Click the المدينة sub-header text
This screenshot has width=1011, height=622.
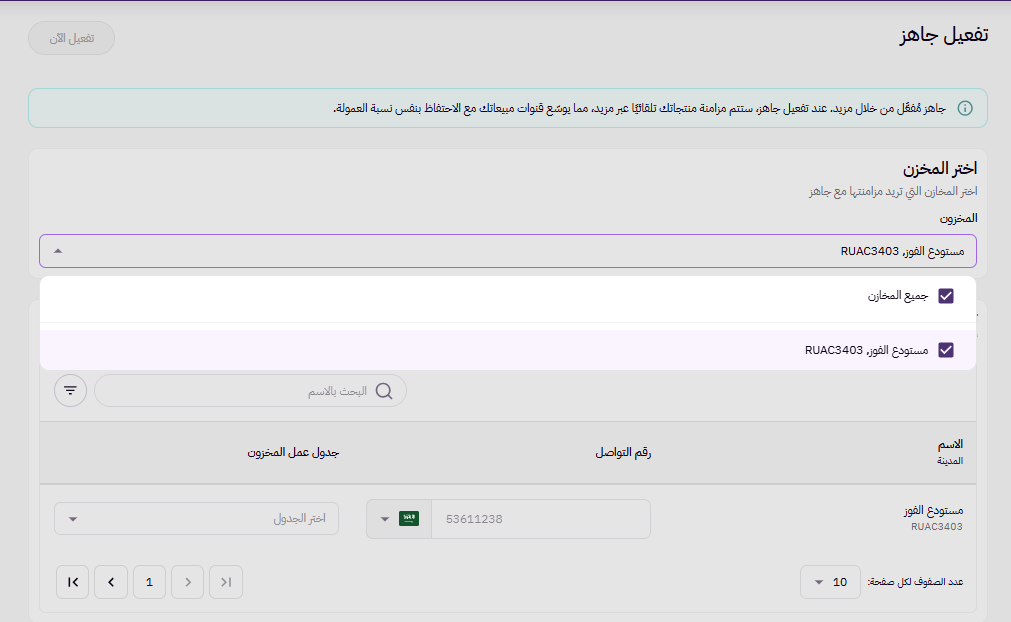click(x=950, y=461)
